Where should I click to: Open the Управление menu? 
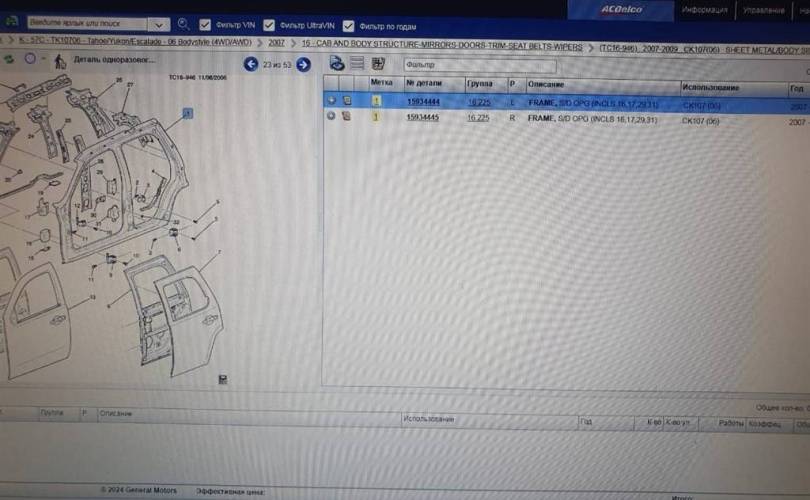click(x=764, y=10)
